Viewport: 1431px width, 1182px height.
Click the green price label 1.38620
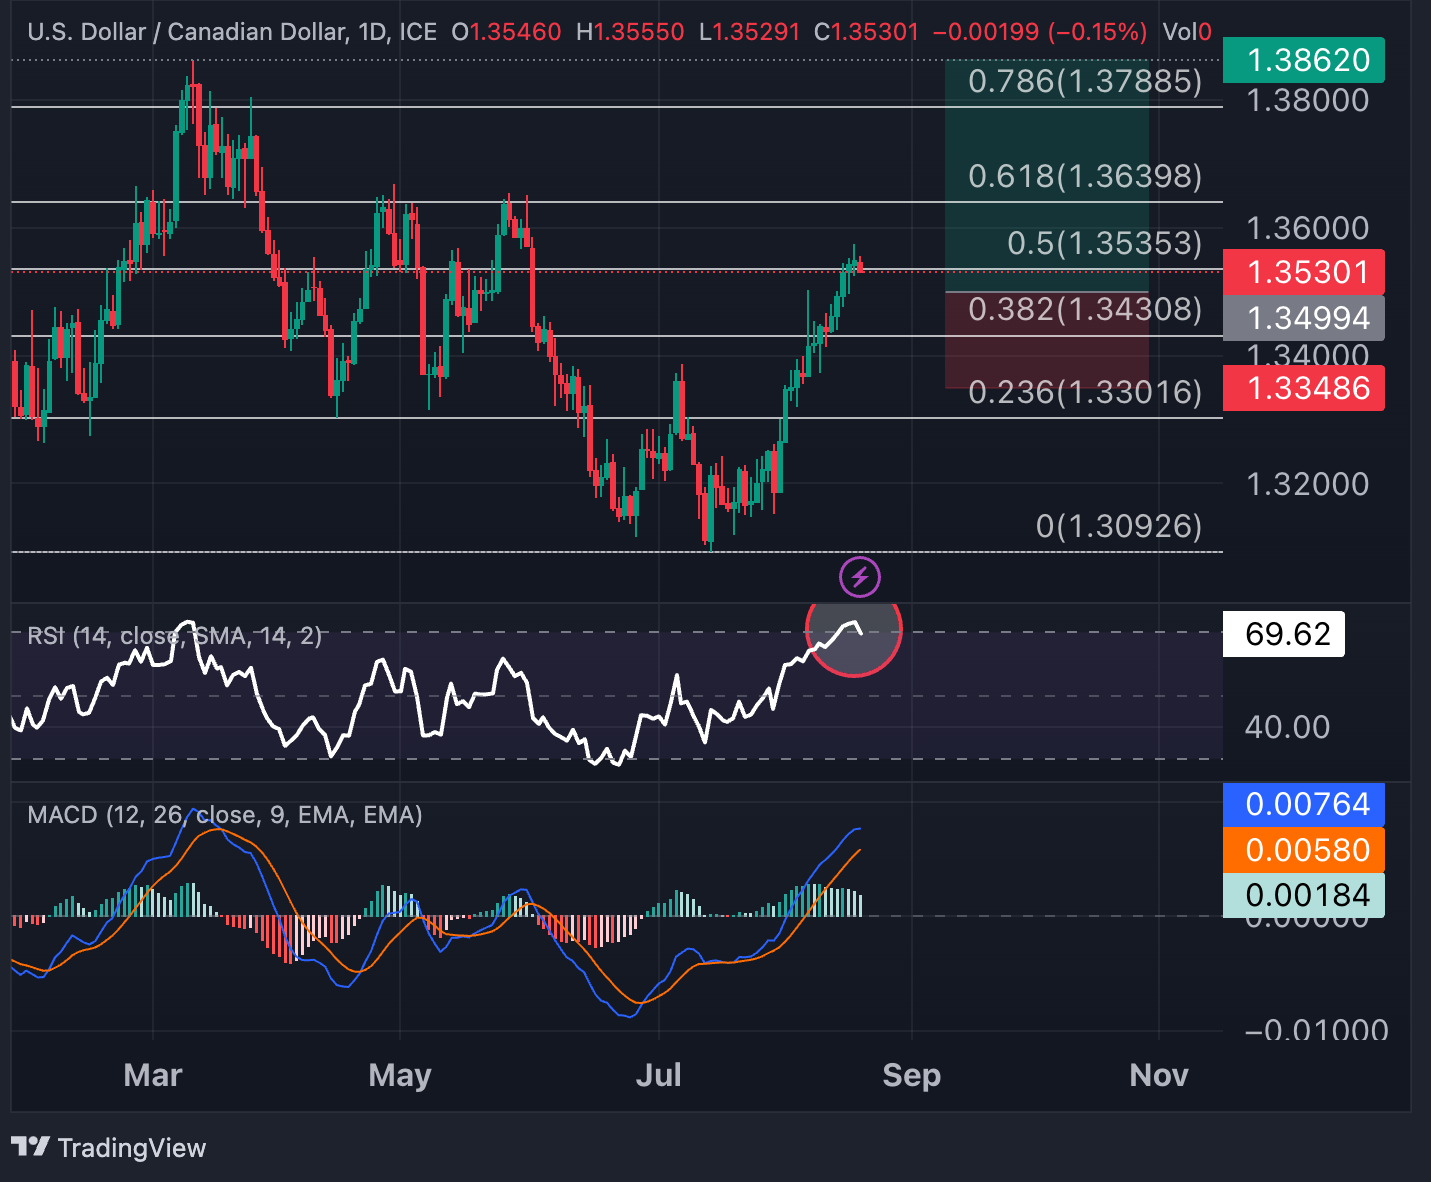point(1303,60)
